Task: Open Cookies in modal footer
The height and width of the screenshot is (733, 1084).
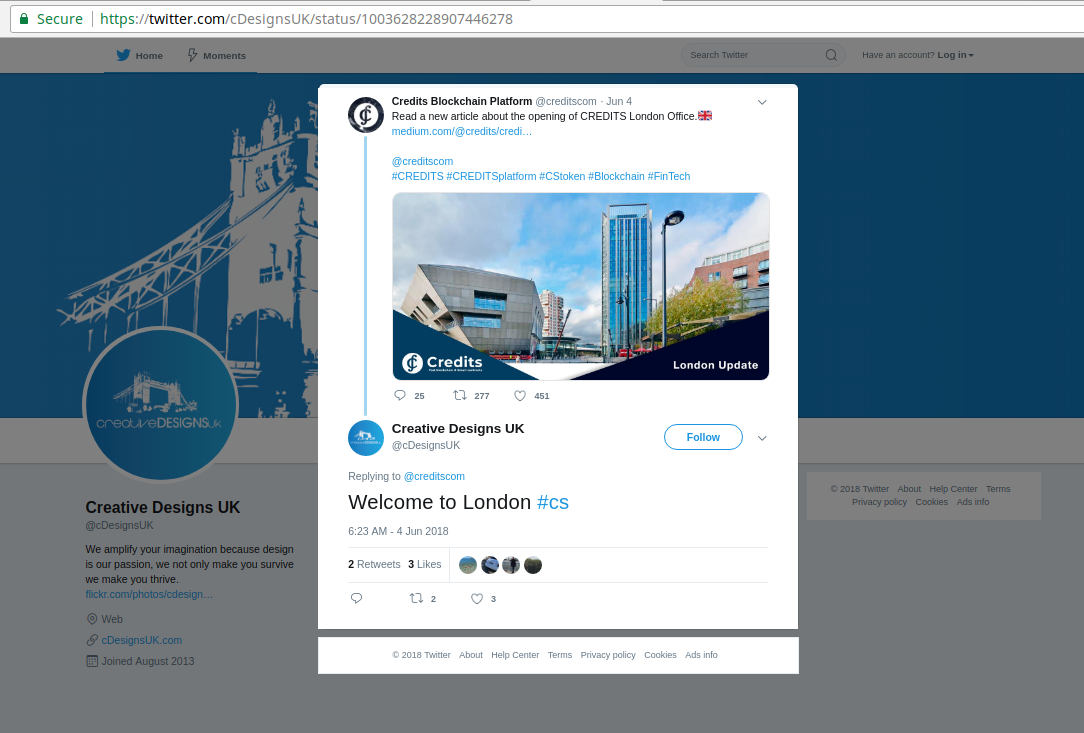Action: [x=660, y=655]
